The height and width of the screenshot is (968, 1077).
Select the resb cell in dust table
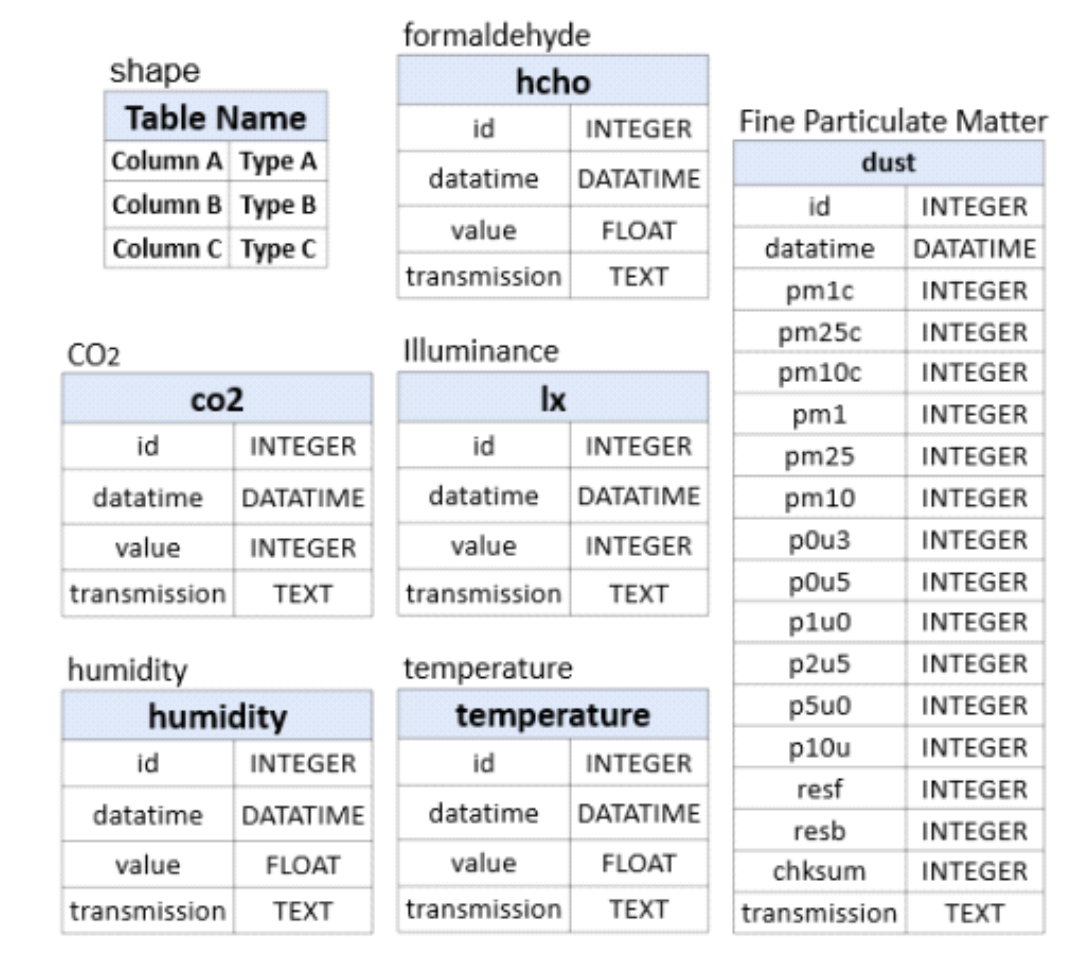pyautogui.click(x=819, y=831)
